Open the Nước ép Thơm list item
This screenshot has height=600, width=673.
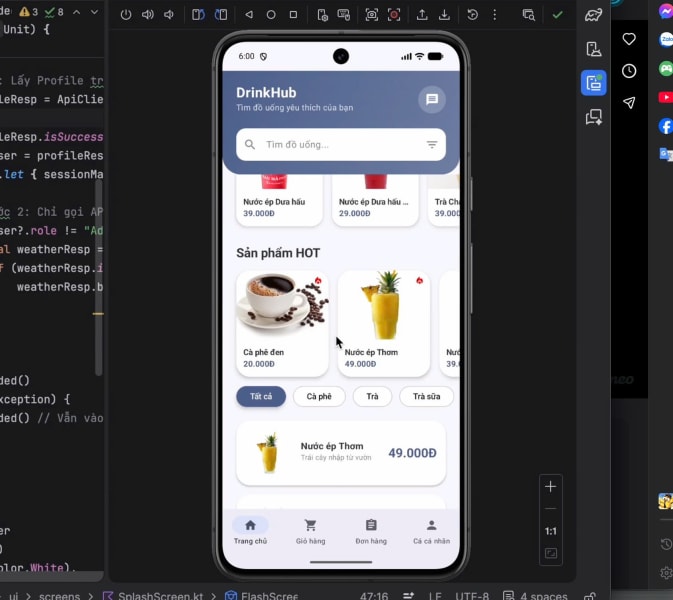pyautogui.click(x=341, y=453)
